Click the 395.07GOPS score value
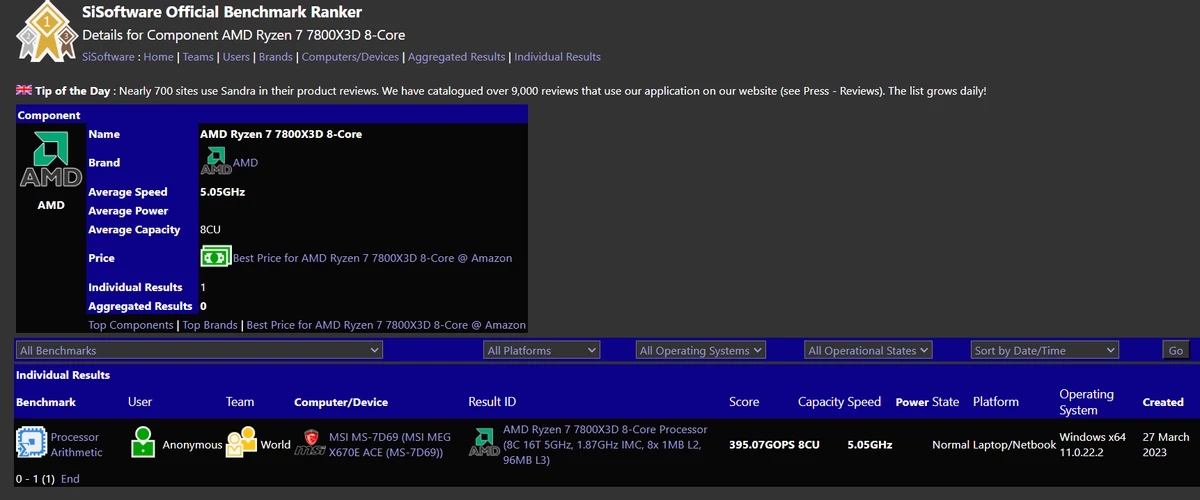1200x500 pixels. 761,444
